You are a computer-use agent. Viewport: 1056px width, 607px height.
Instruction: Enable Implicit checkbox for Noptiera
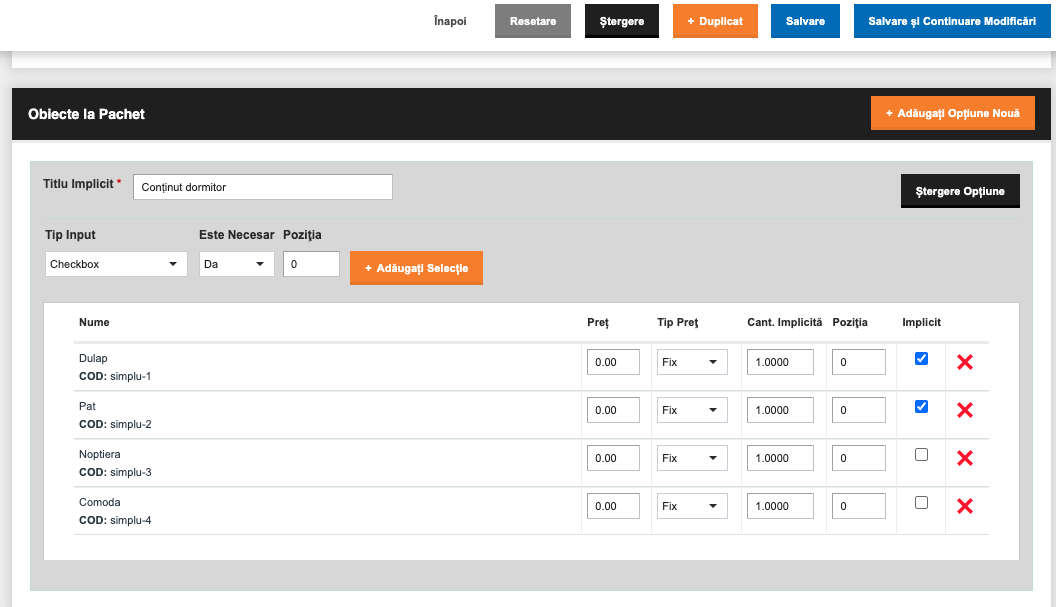(921, 455)
